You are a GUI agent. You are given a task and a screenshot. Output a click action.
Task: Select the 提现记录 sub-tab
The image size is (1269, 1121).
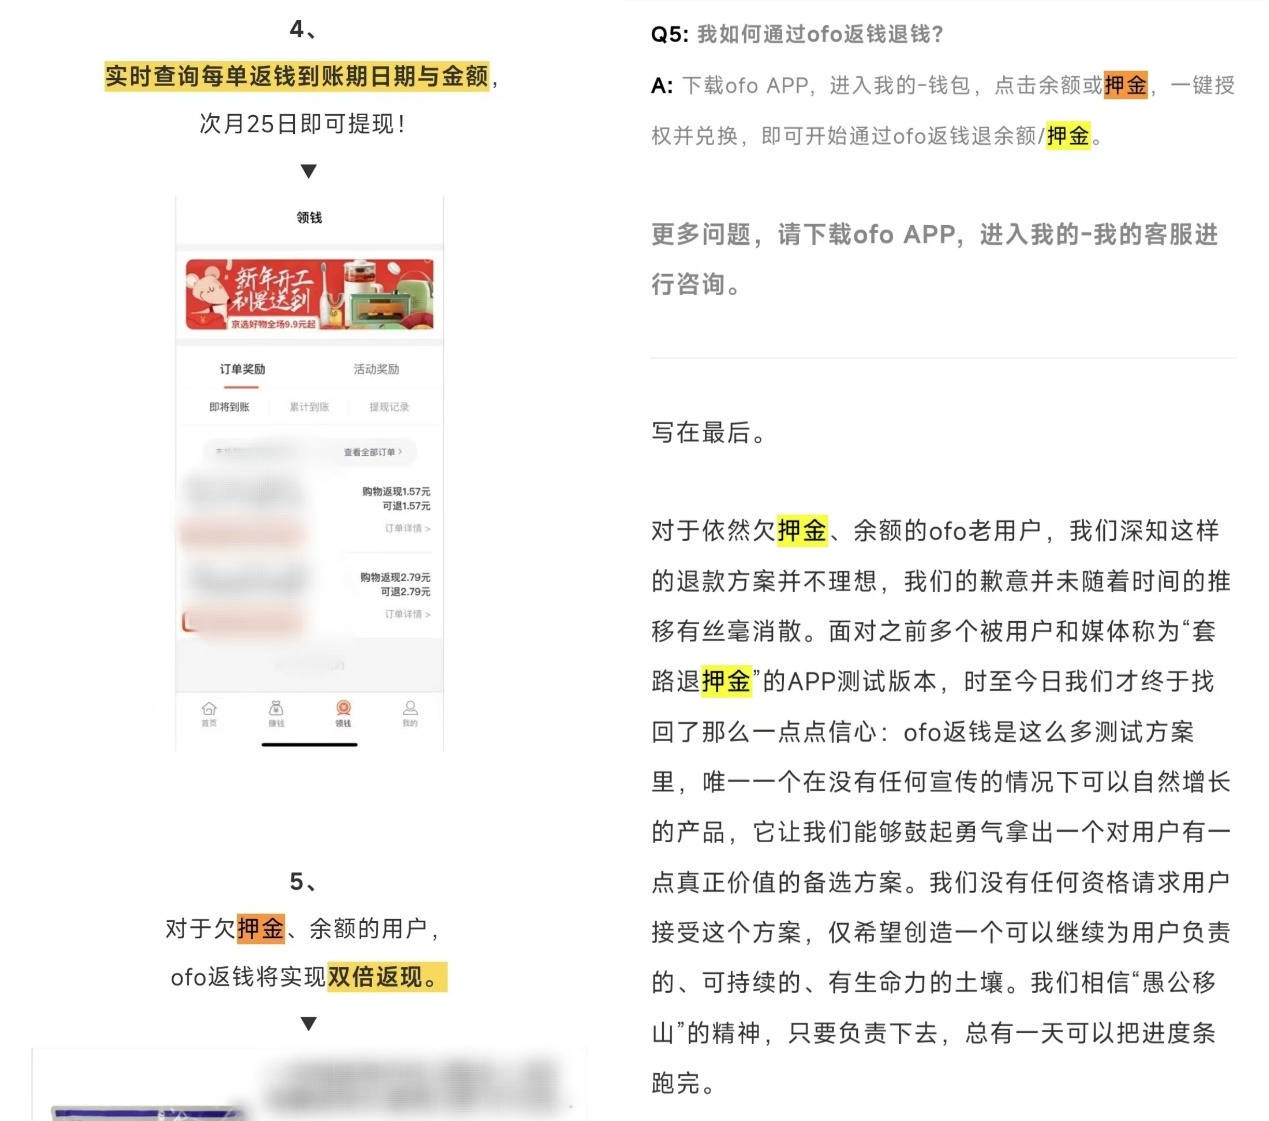point(389,407)
